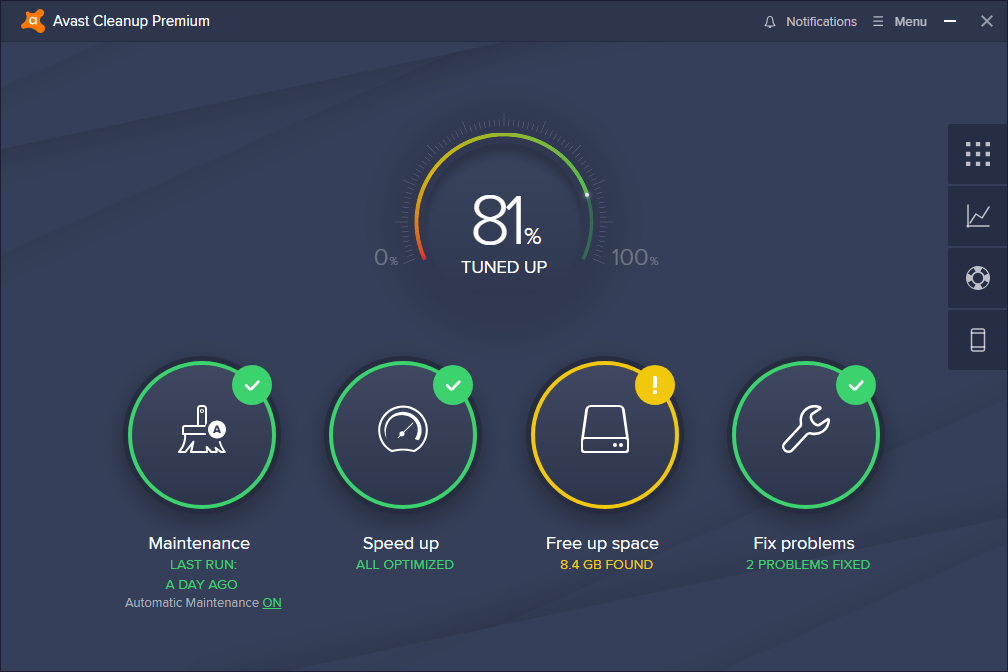Screen dimensions: 1008x672
Task: Click the mobile phone icon in sidebar
Action: pos(977,340)
